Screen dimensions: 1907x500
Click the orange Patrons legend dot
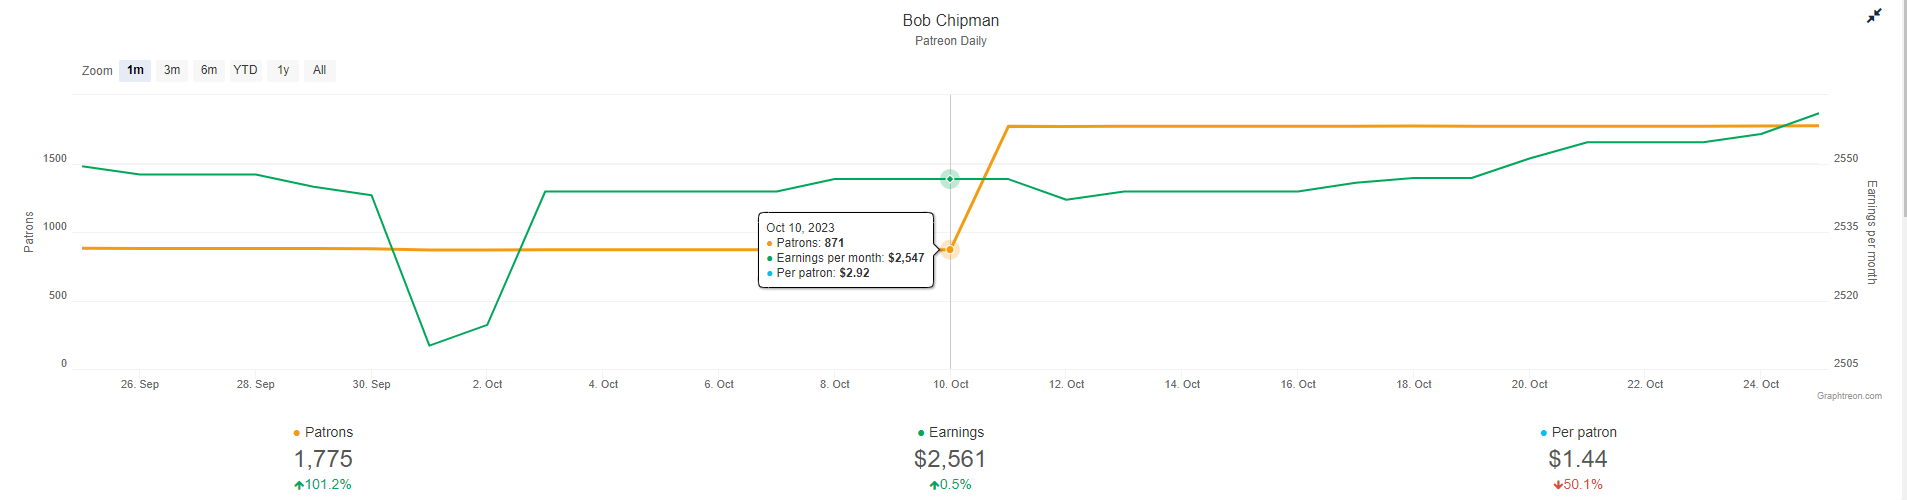[297, 433]
